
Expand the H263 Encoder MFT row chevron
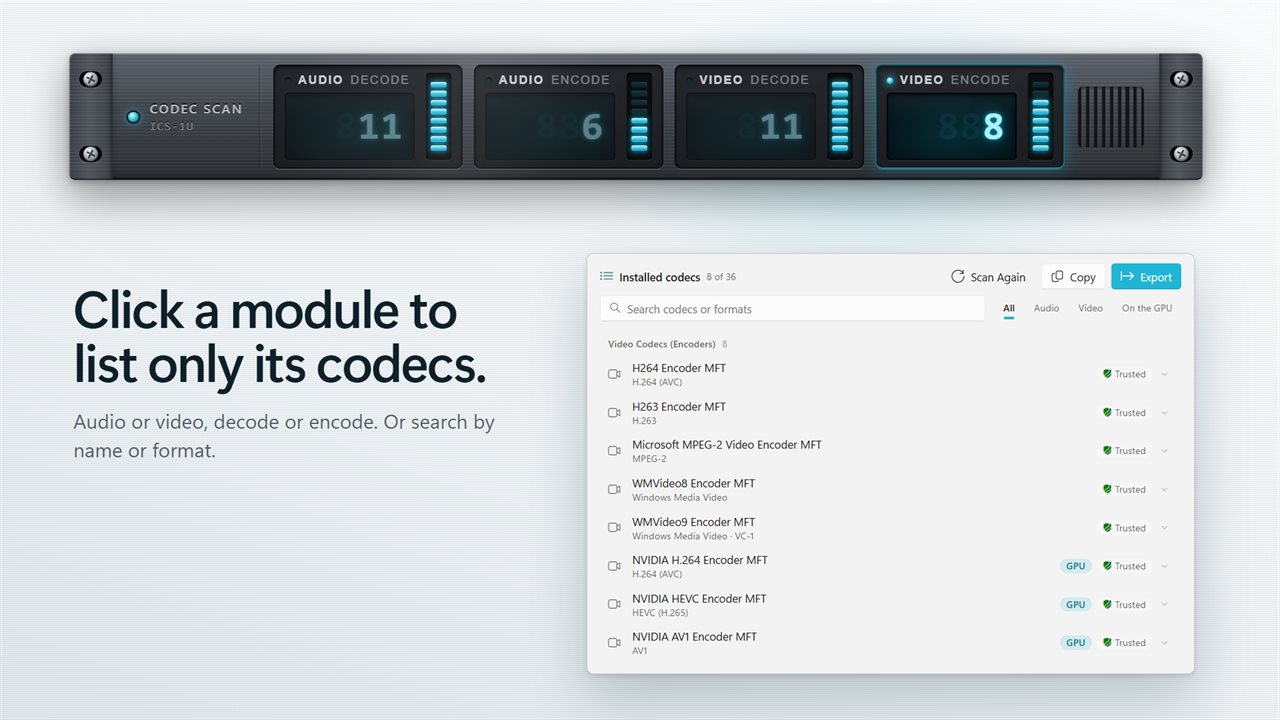coord(1164,412)
